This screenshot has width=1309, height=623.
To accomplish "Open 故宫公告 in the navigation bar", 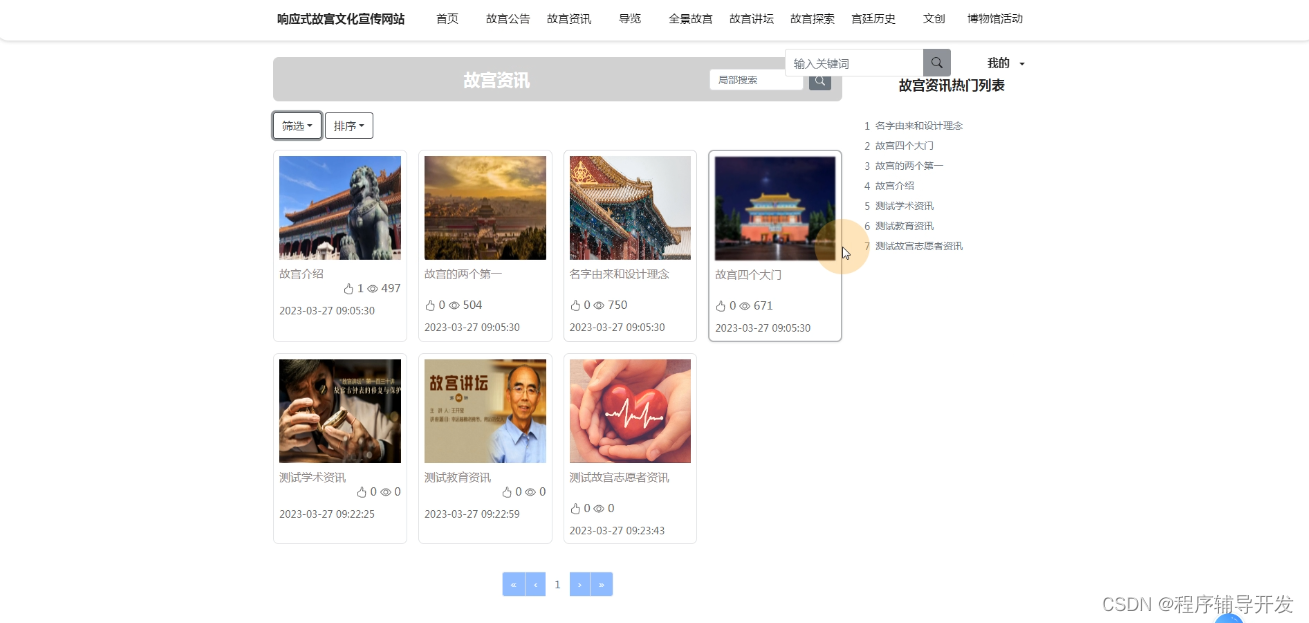I will 508,19.
